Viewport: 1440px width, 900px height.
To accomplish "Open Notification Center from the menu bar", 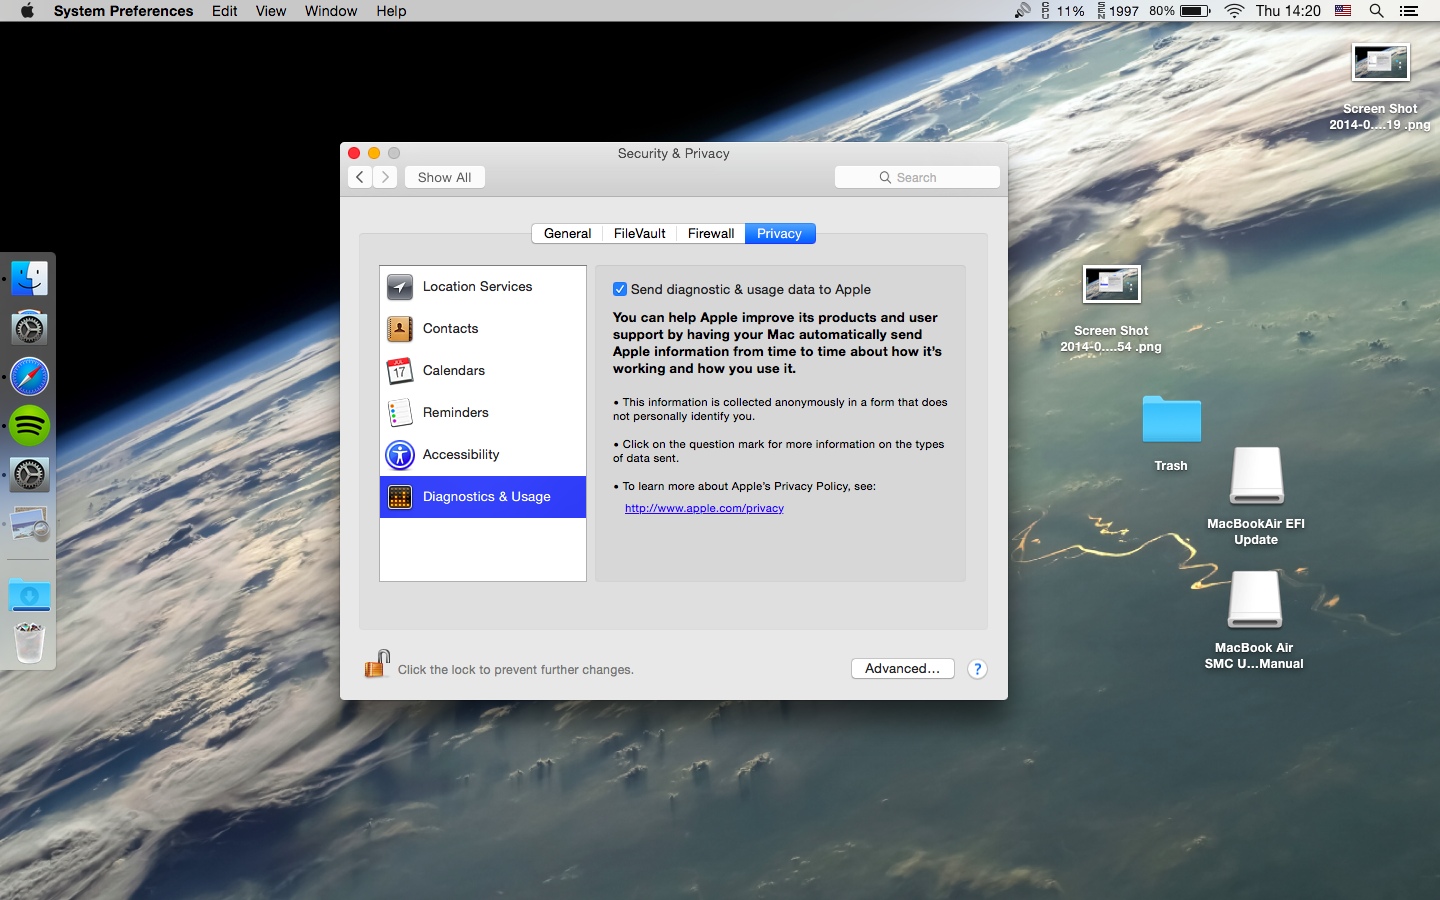I will point(1409,11).
